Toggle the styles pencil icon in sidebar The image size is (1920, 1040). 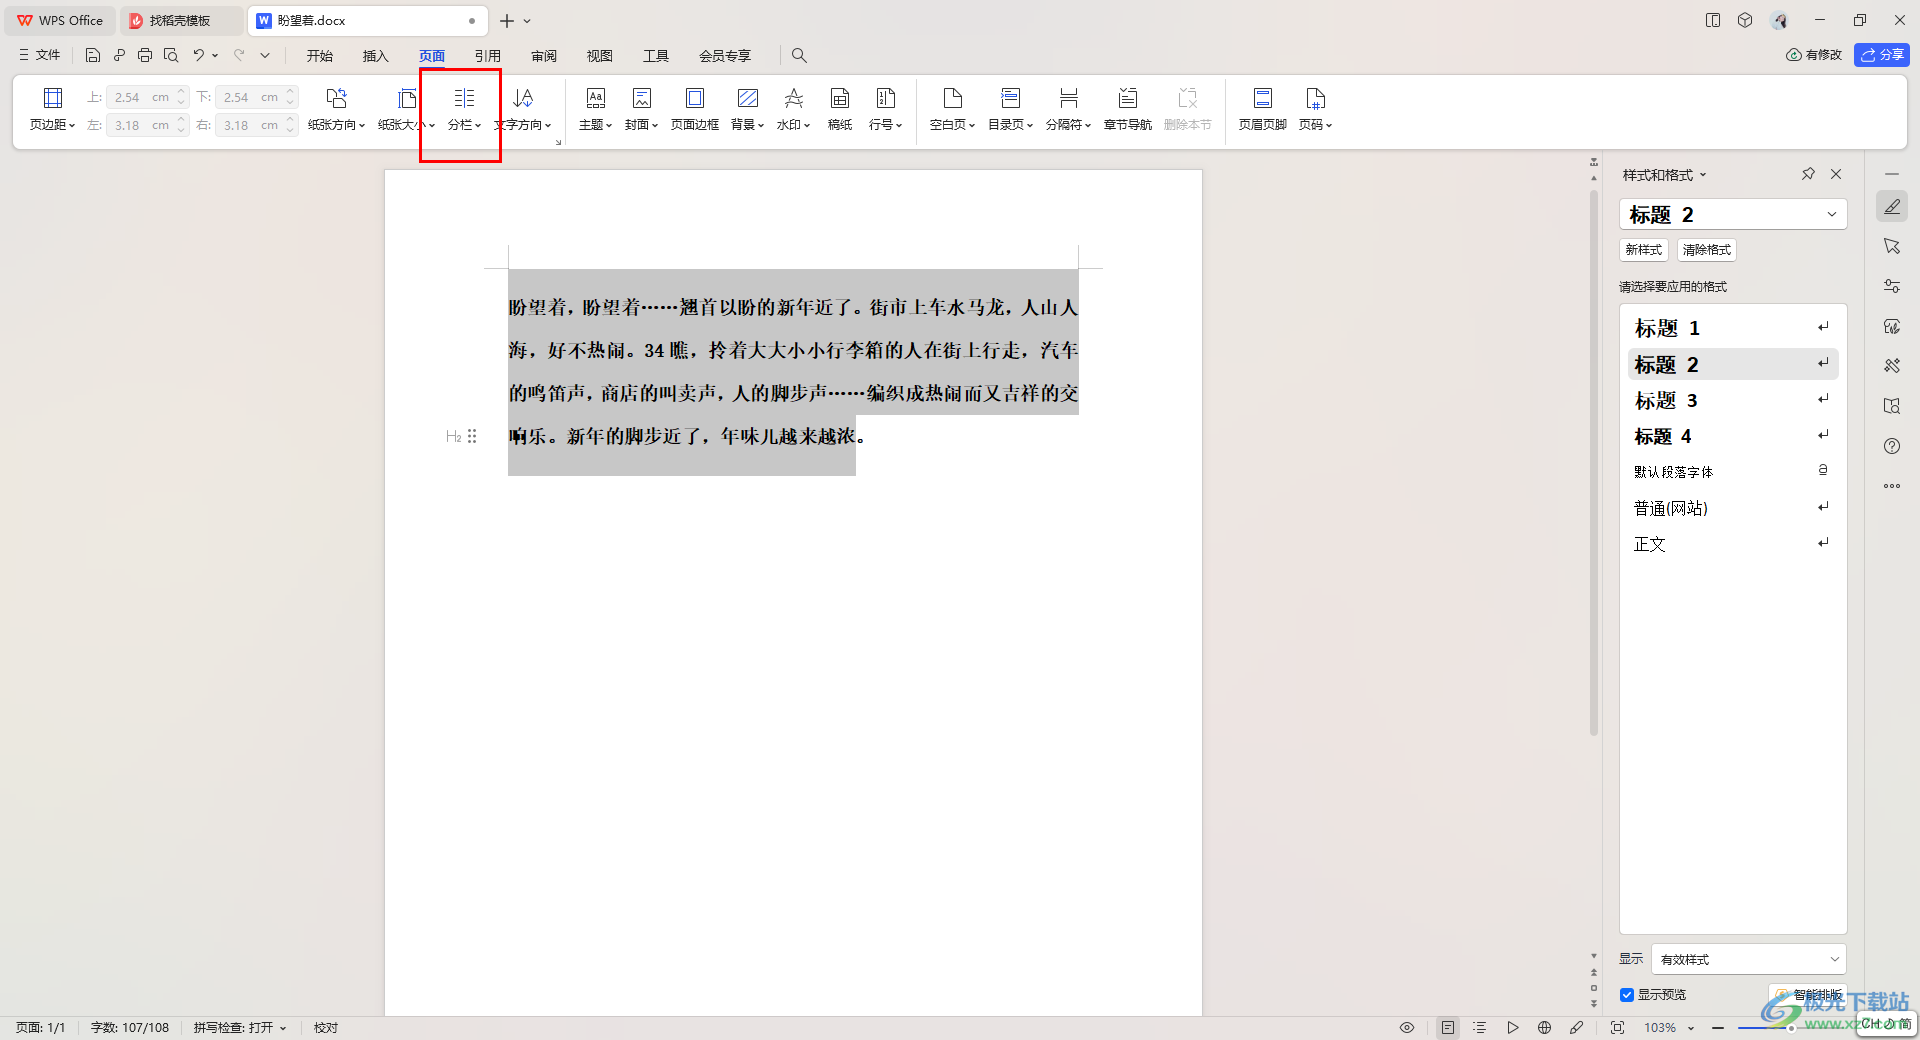point(1892,206)
